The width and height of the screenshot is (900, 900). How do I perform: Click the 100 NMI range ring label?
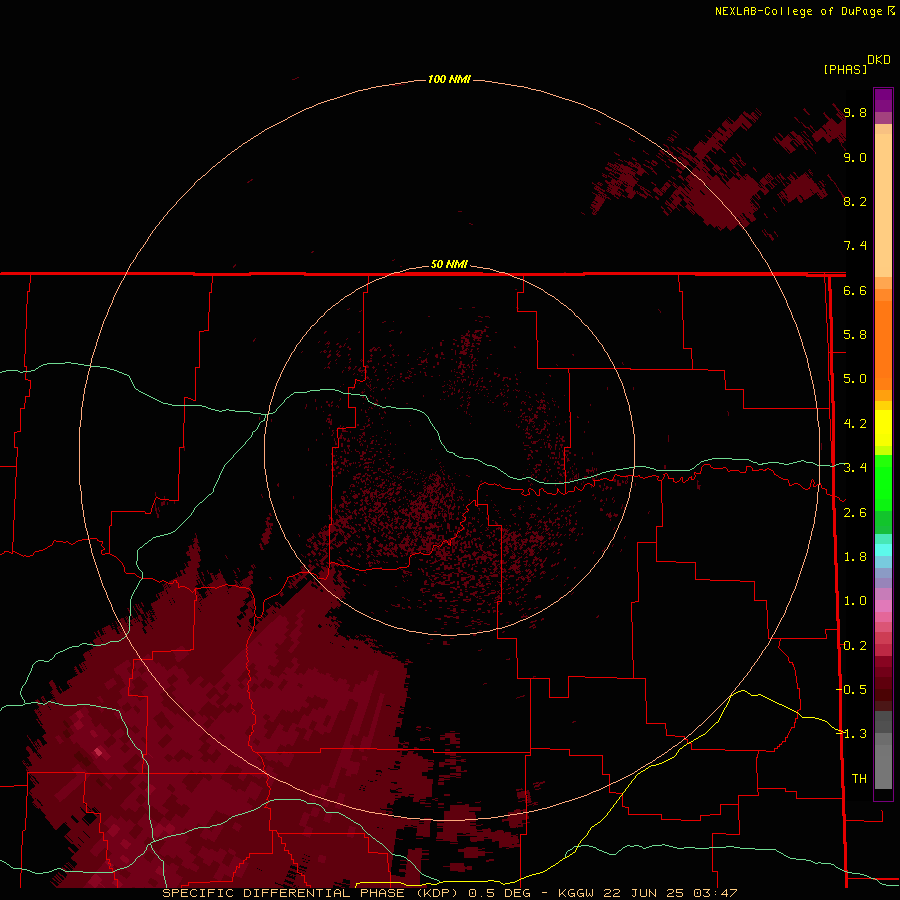coord(449,79)
